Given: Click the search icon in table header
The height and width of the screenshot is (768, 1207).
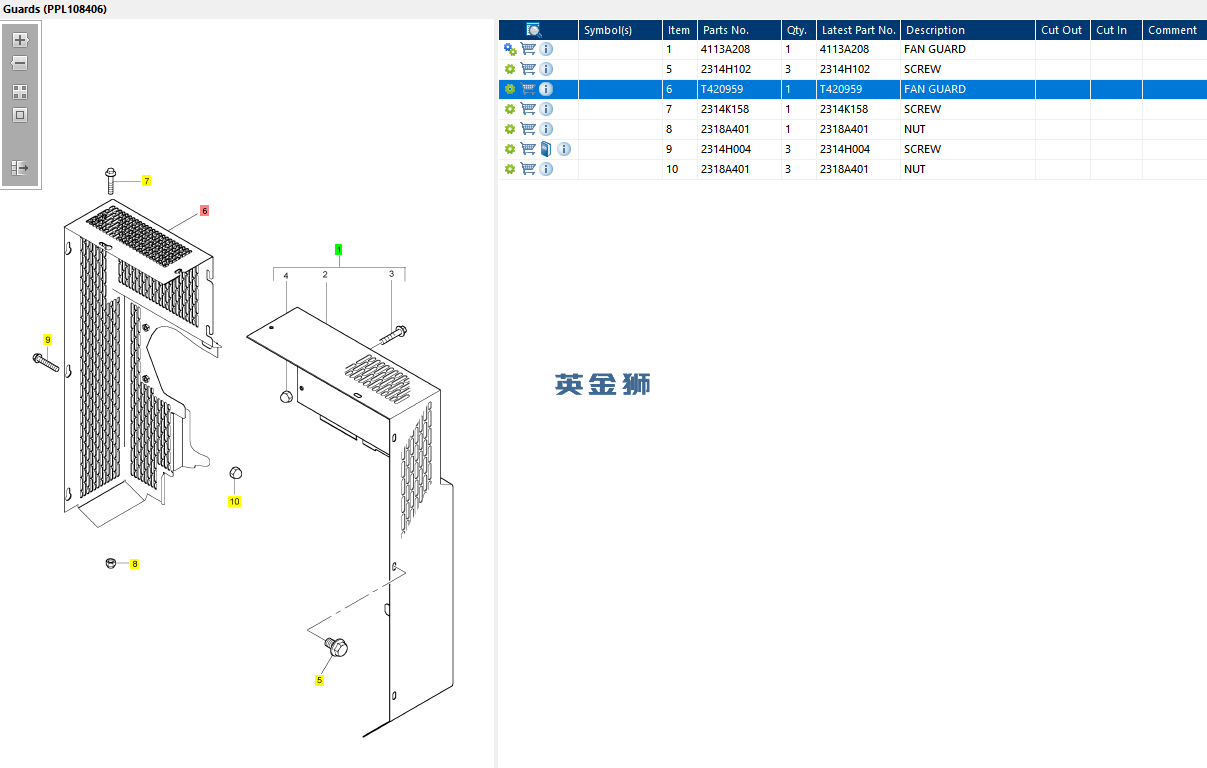Looking at the screenshot, I should (x=534, y=30).
